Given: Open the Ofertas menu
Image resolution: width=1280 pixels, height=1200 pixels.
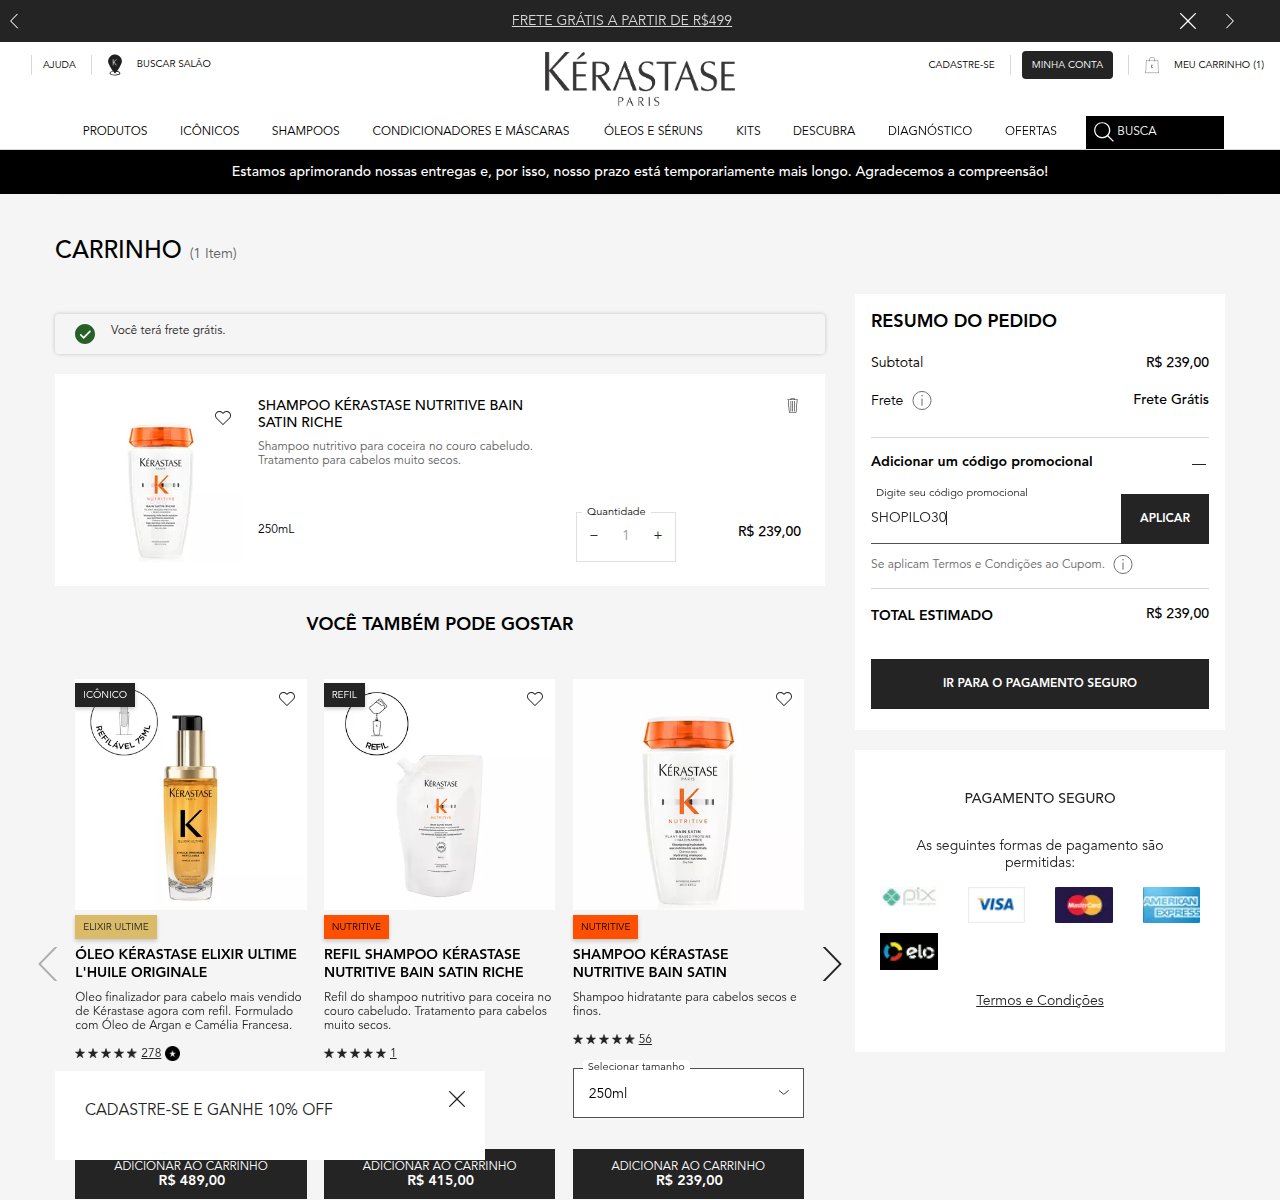Looking at the screenshot, I should 1031,131.
